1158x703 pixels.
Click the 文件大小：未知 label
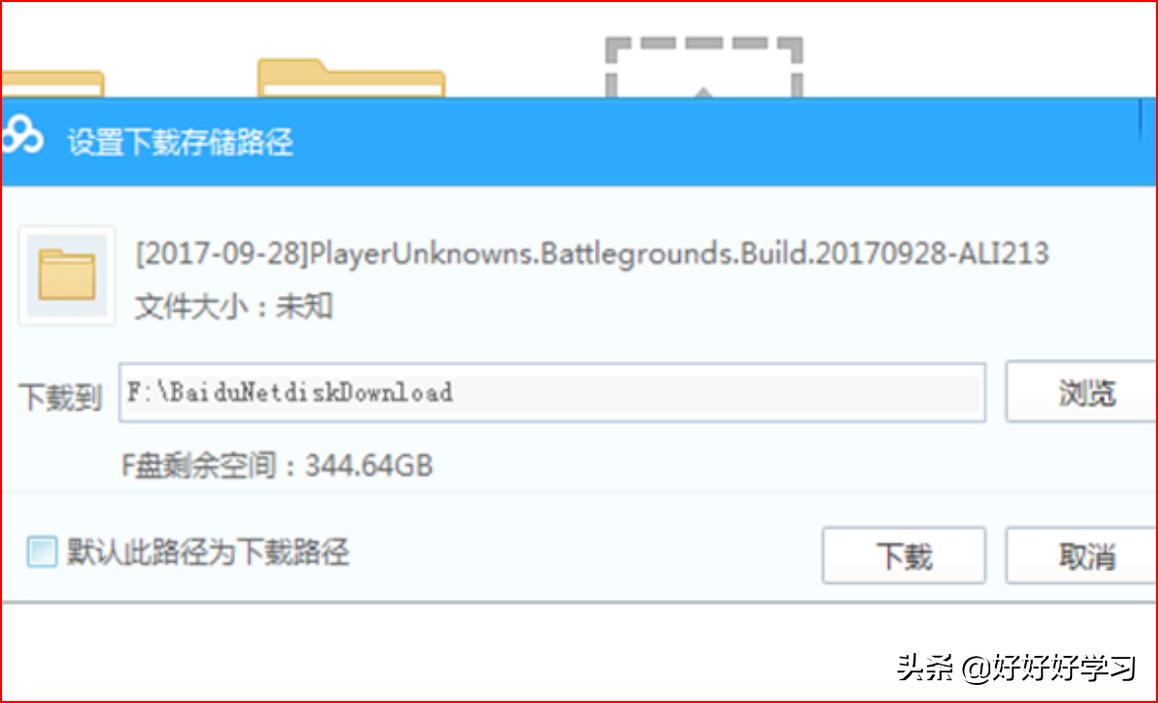[x=233, y=306]
